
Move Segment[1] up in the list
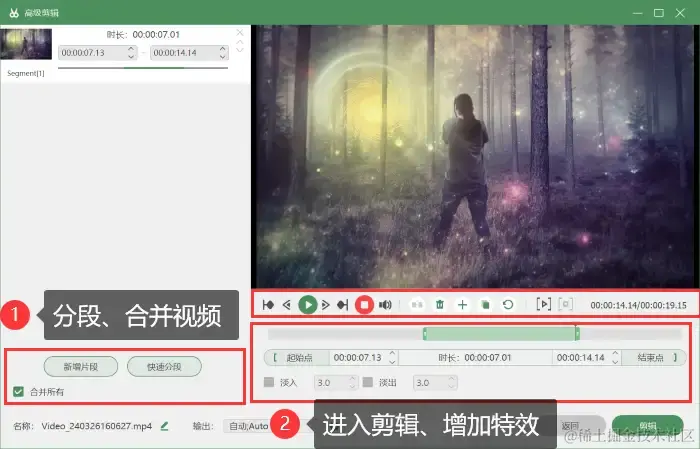240,42
